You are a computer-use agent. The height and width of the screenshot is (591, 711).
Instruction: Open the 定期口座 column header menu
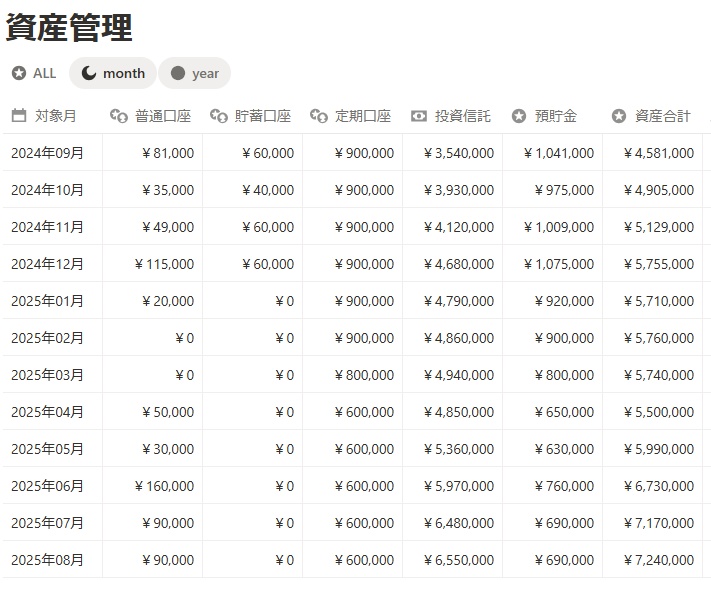[x=352, y=116]
